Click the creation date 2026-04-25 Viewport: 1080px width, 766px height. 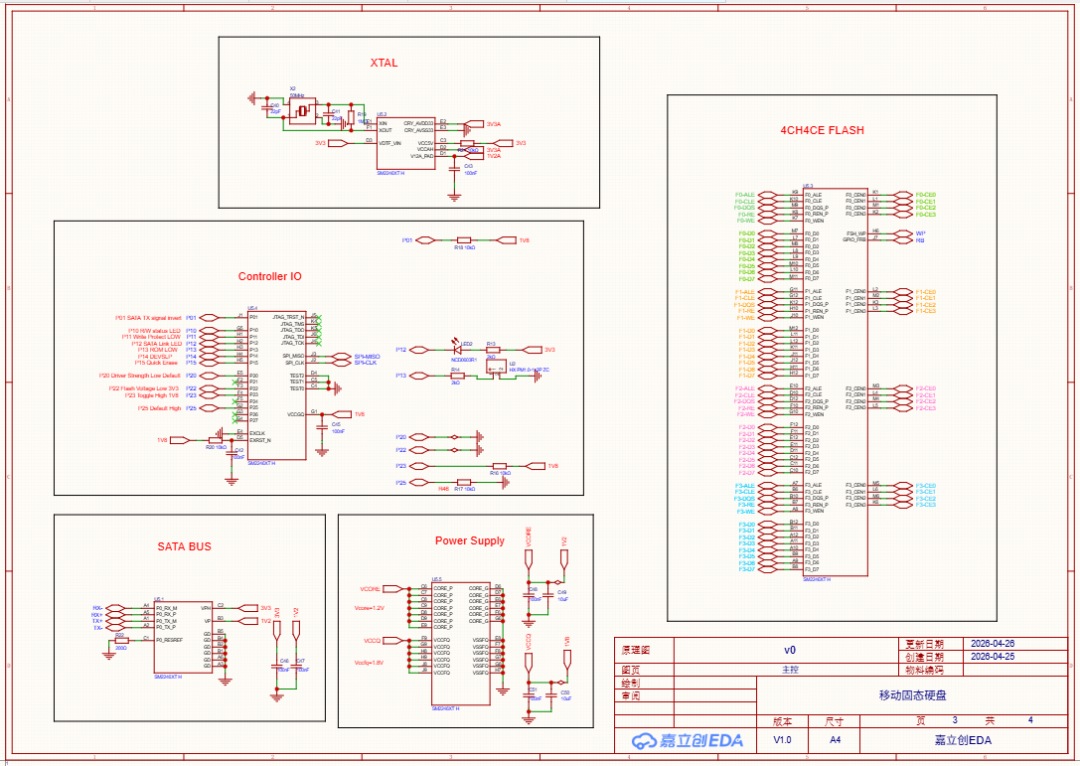[993, 656]
